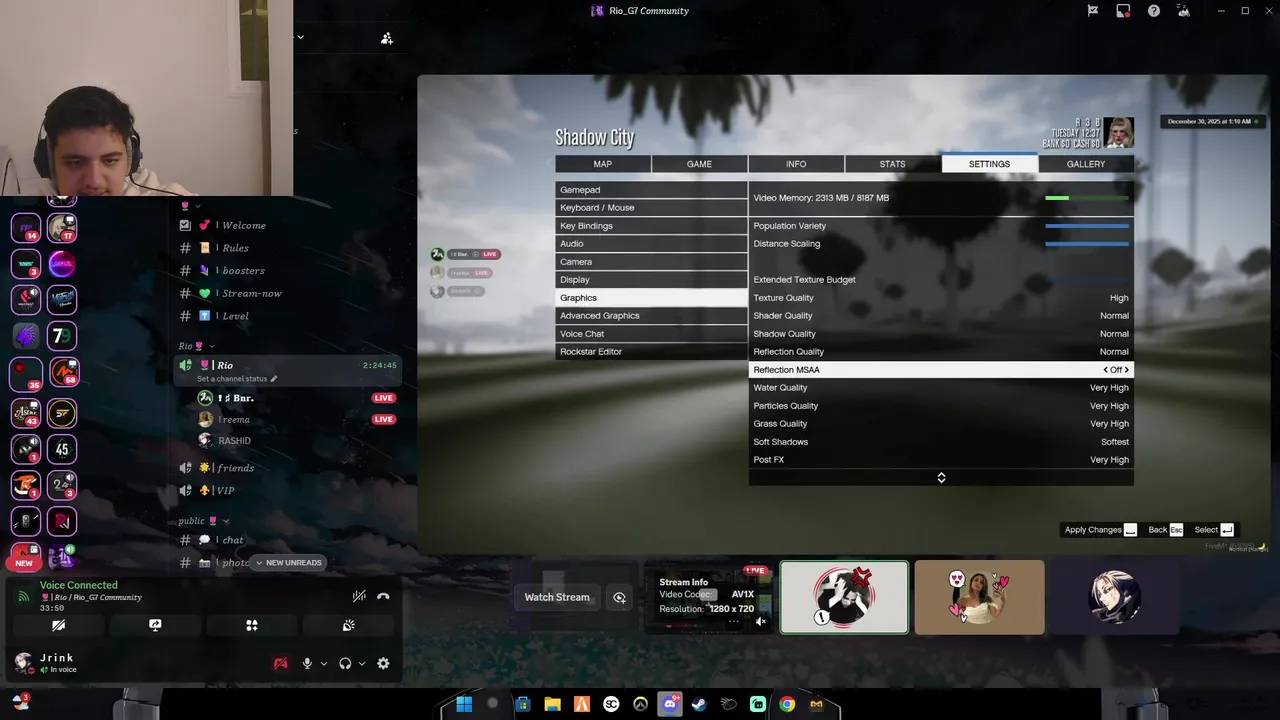This screenshot has width=1280, height=720.
Task: Join the VIP voice channel
Action: click(x=225, y=491)
